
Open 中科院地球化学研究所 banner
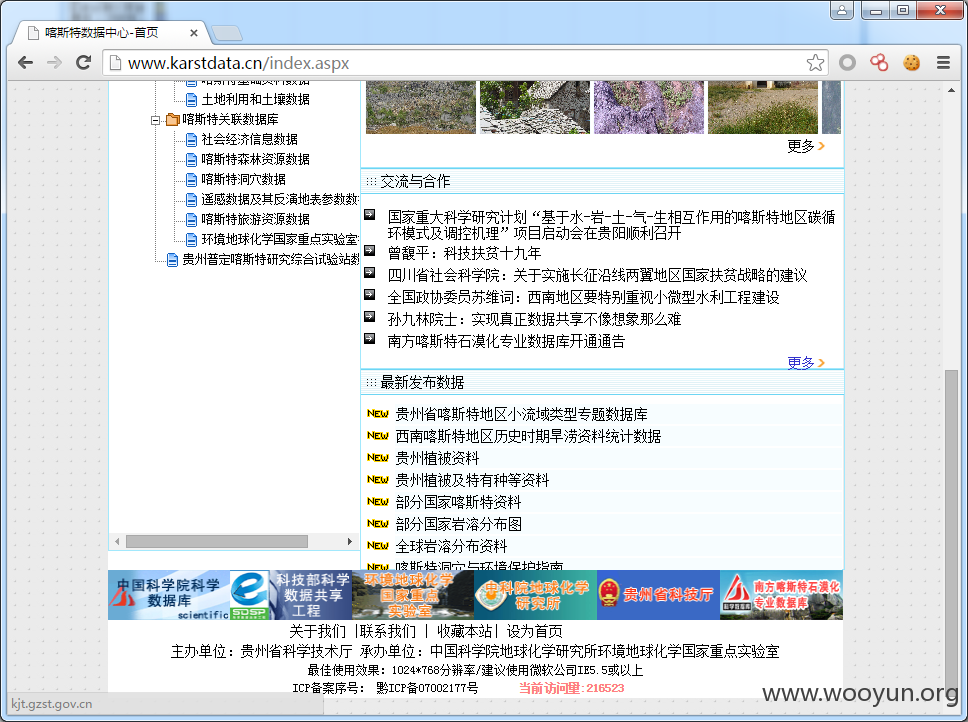535,595
